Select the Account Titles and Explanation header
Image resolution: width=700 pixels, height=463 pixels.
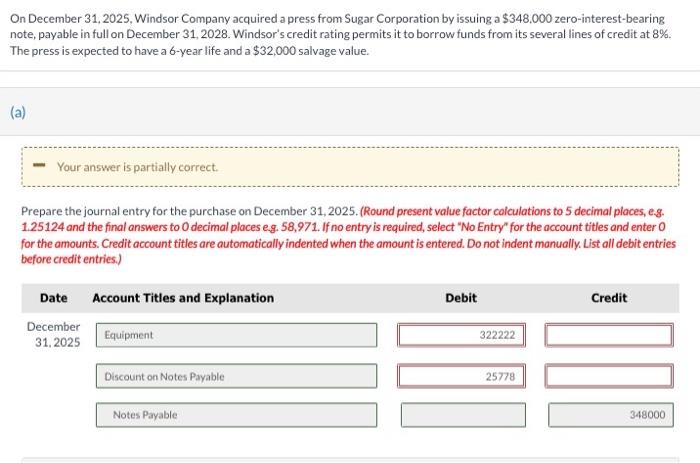183,298
